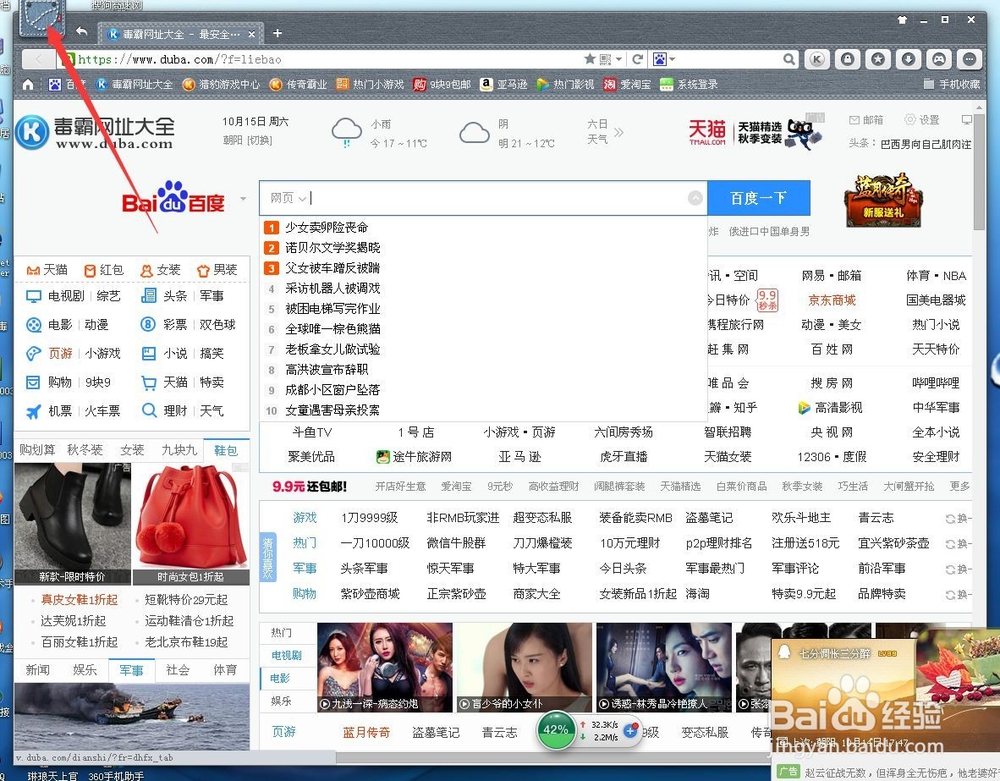Click the 42% memory accelerator ball
The image size is (1000, 781).
coord(555,730)
